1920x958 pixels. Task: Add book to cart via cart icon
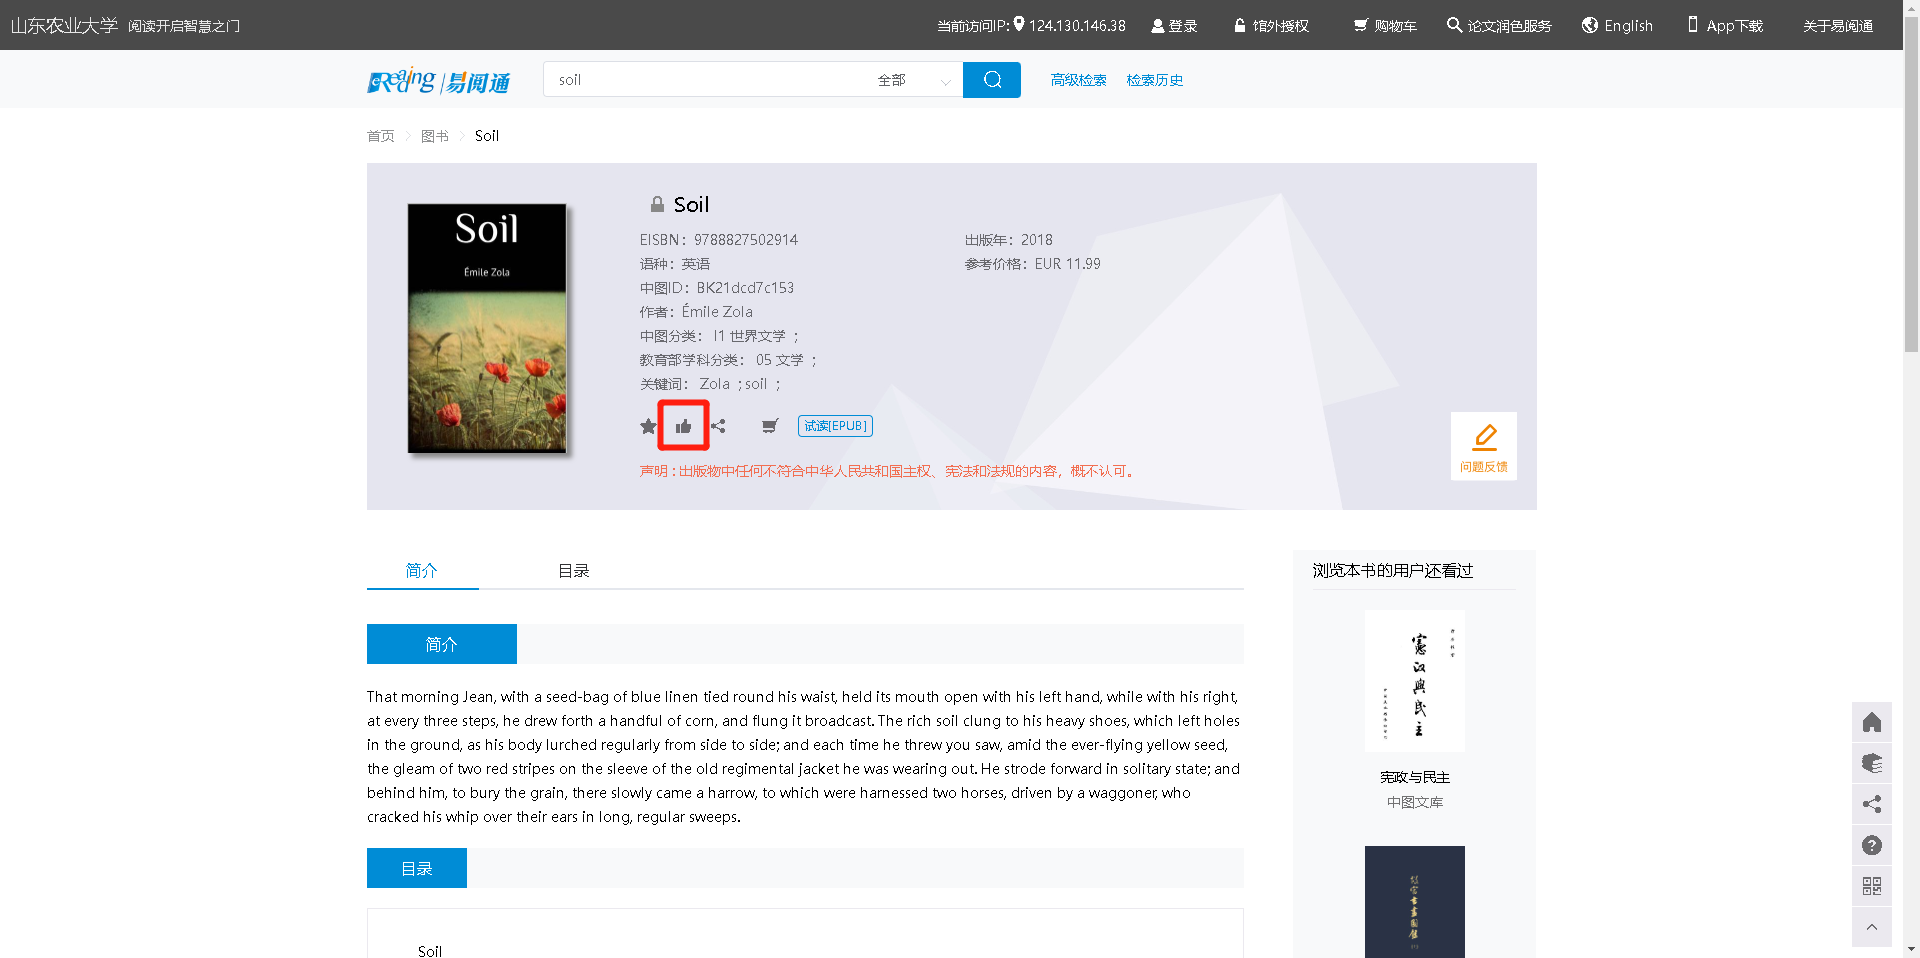click(769, 426)
